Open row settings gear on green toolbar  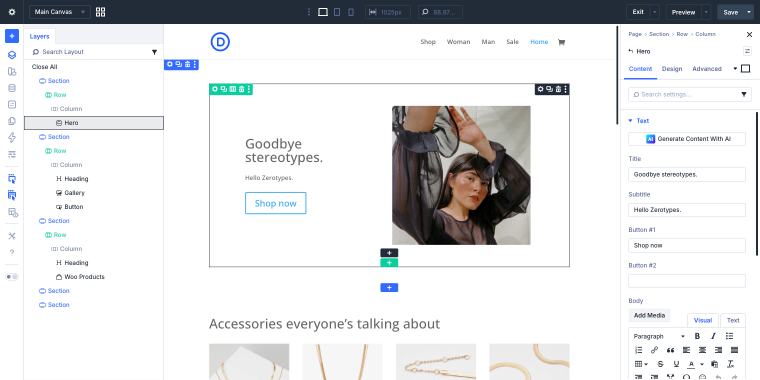[215, 89]
